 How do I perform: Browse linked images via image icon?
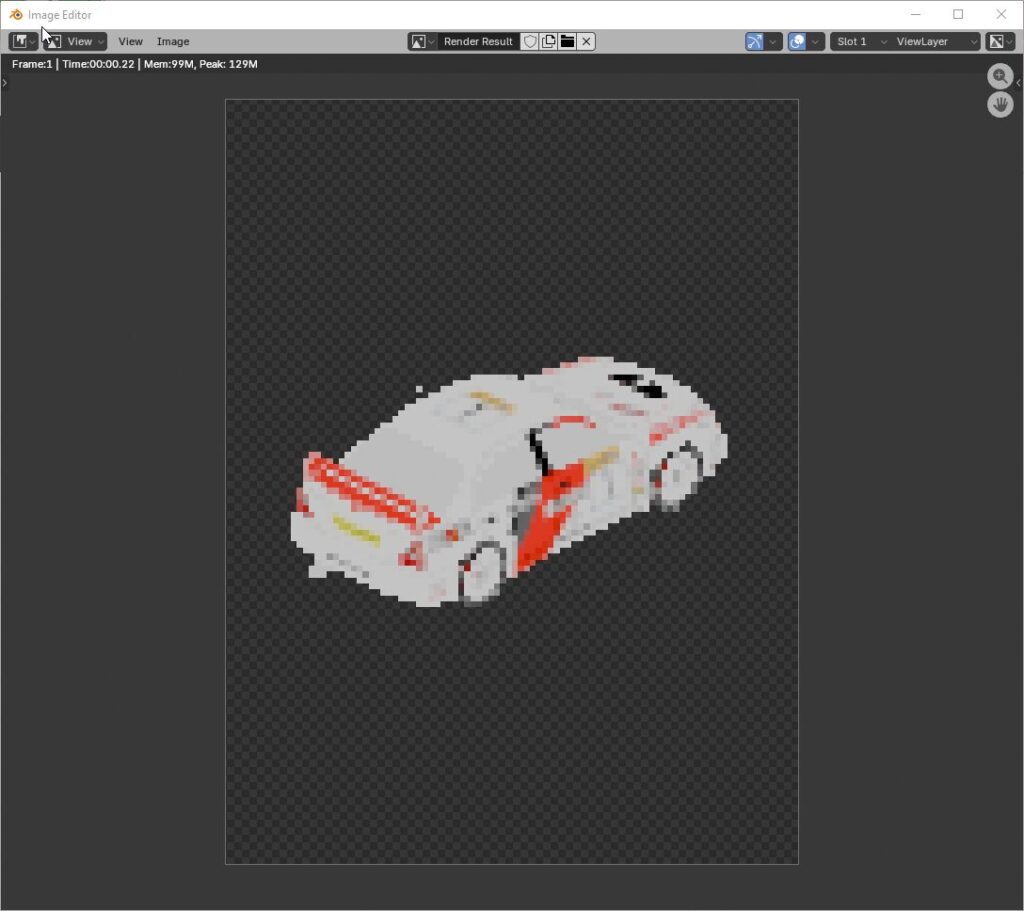point(422,41)
